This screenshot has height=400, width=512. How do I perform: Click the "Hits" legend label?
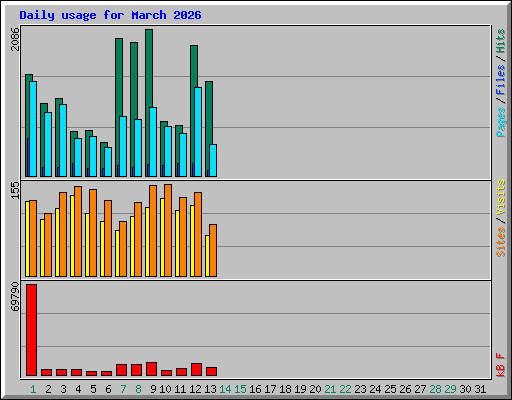[500, 41]
